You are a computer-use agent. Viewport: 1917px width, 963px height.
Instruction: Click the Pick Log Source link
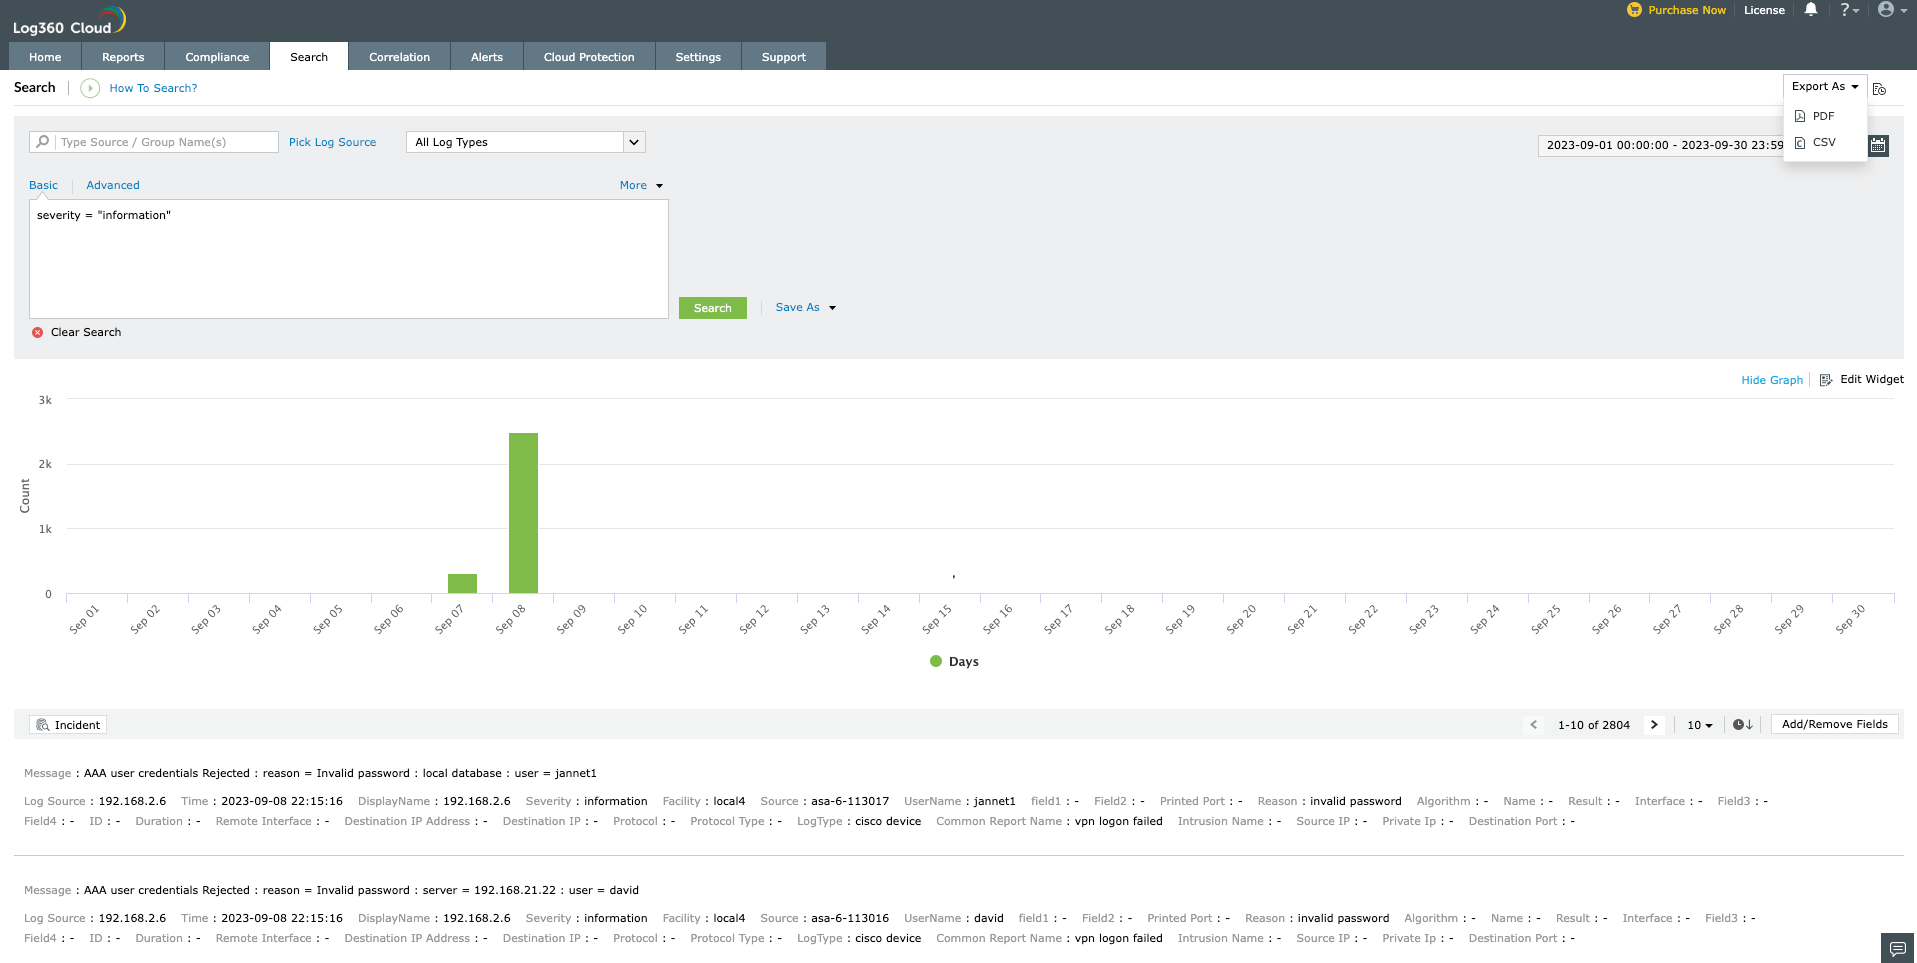(332, 142)
